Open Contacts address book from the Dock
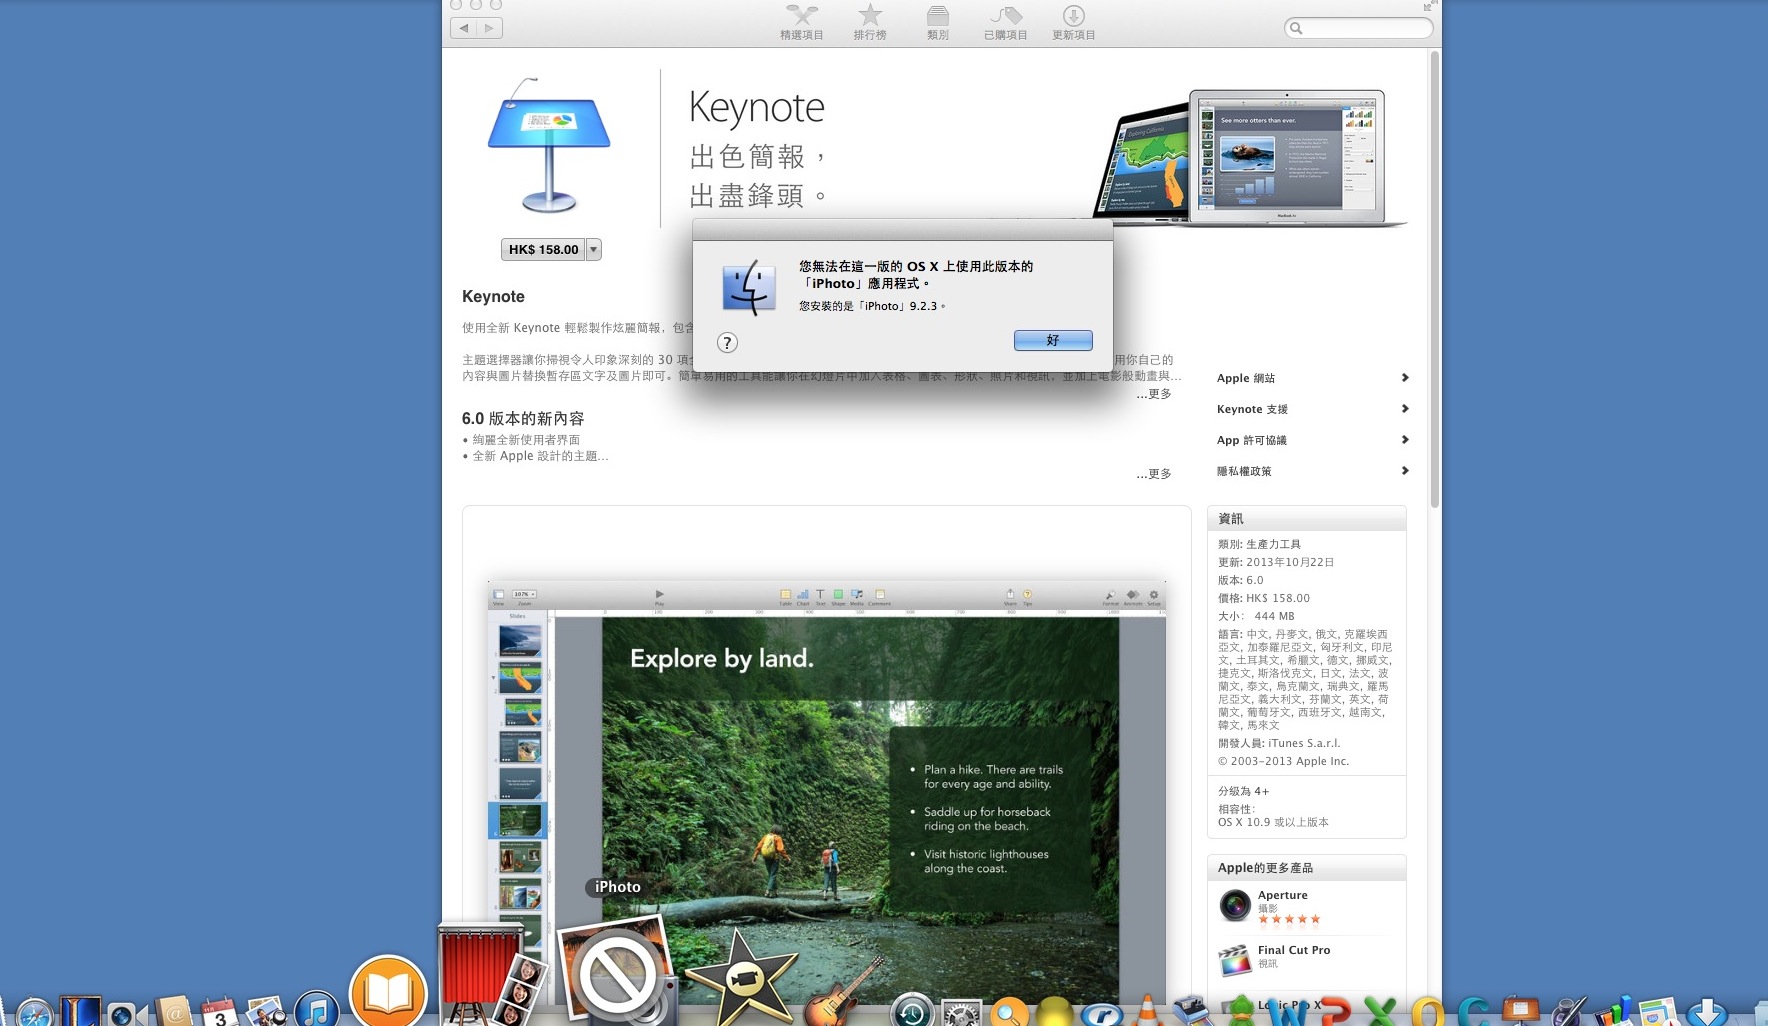1768x1026 pixels. (174, 1010)
